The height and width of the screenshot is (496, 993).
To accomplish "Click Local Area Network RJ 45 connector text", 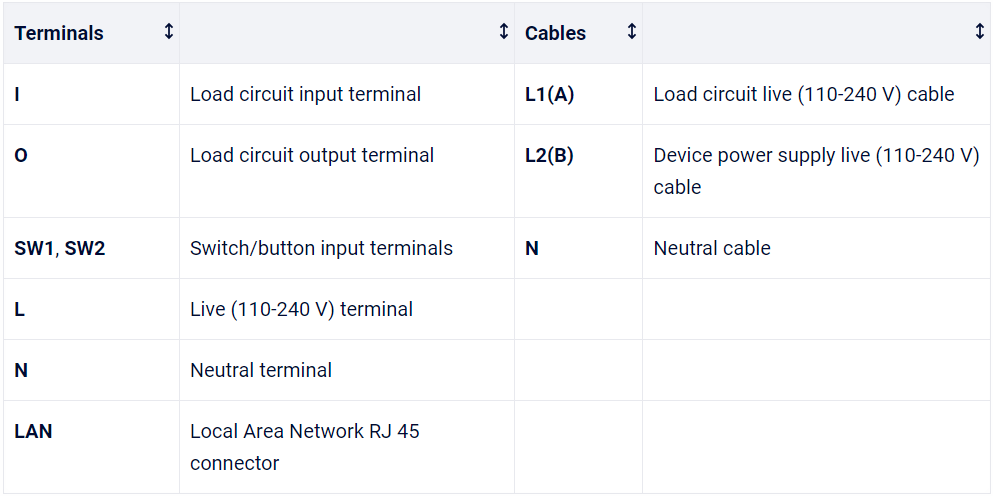I will 304,447.
